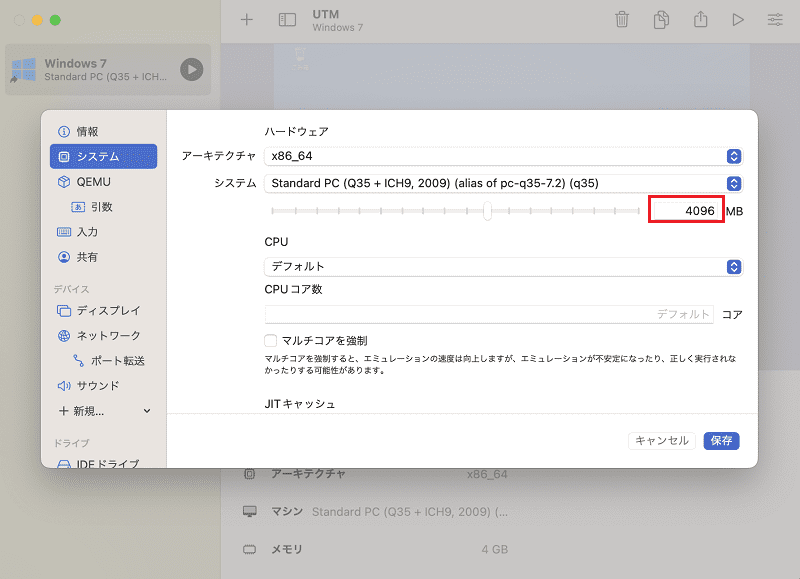
Task: Click the 4096 MB memory field
Action: [x=686, y=211]
